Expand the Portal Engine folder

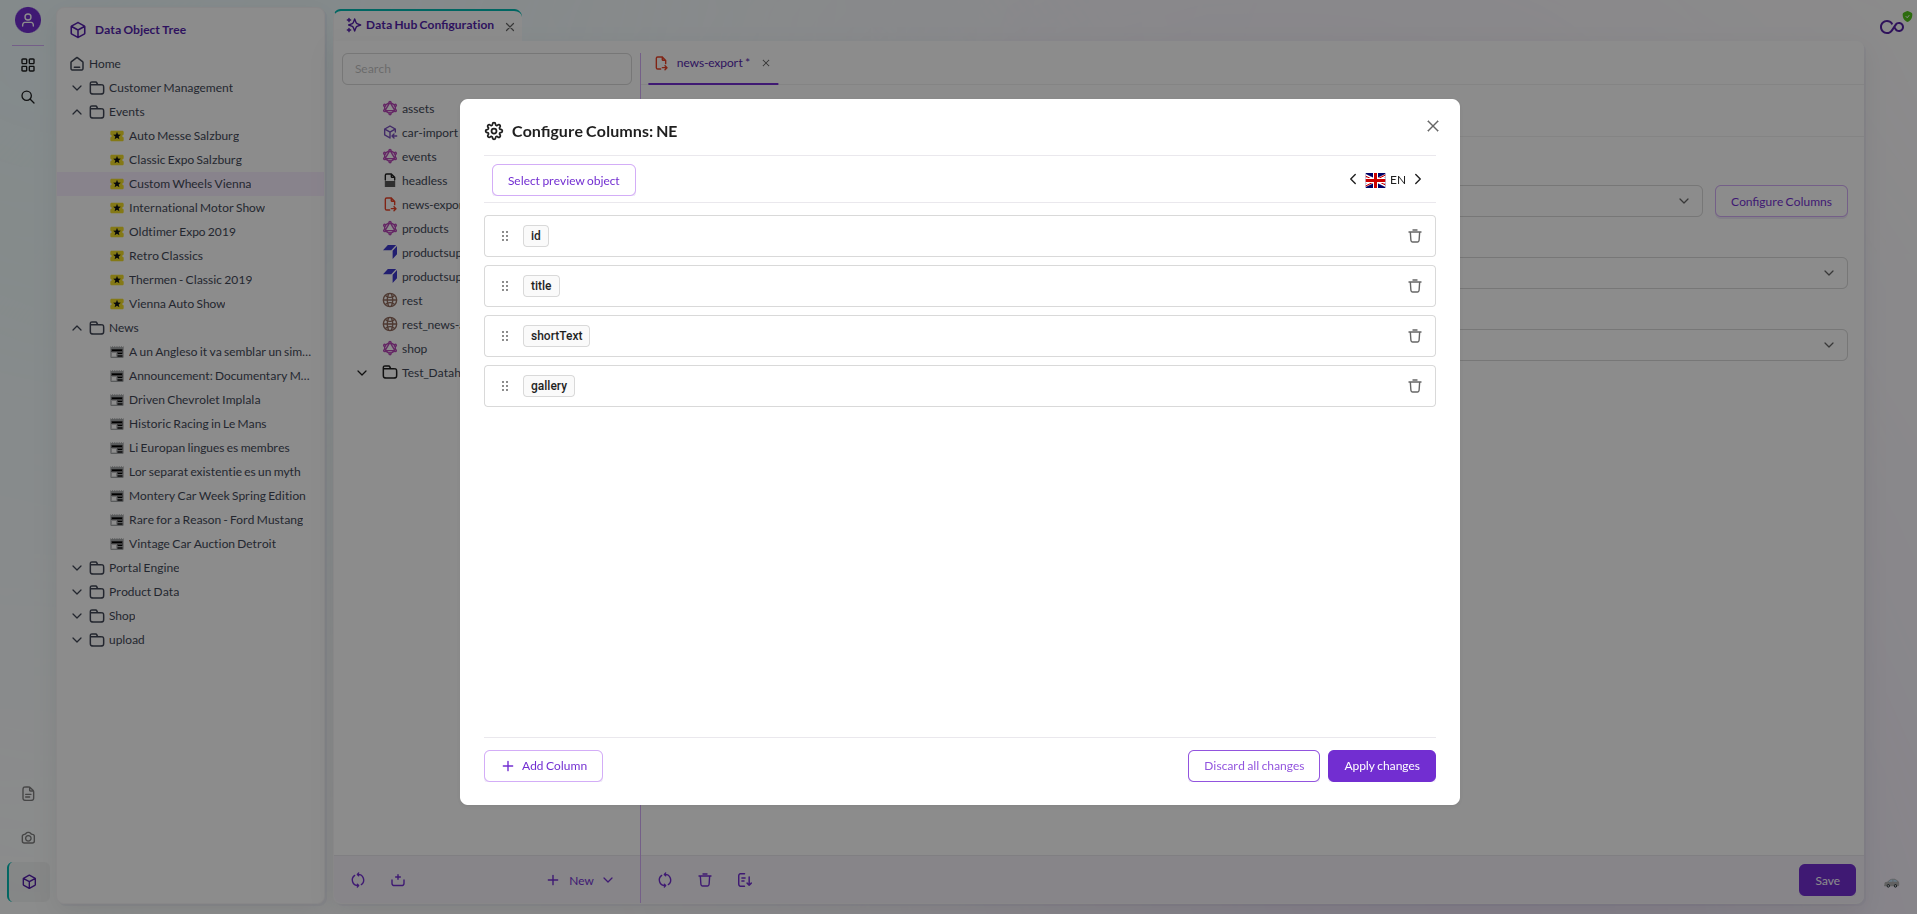[x=77, y=568]
